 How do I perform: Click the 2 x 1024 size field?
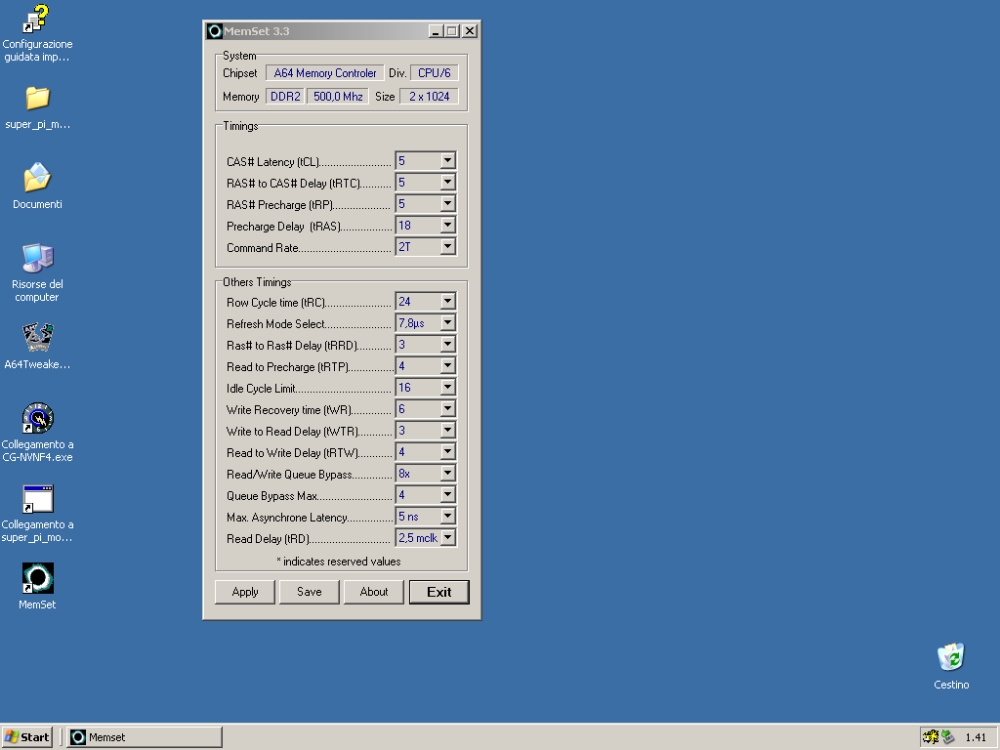[429, 96]
